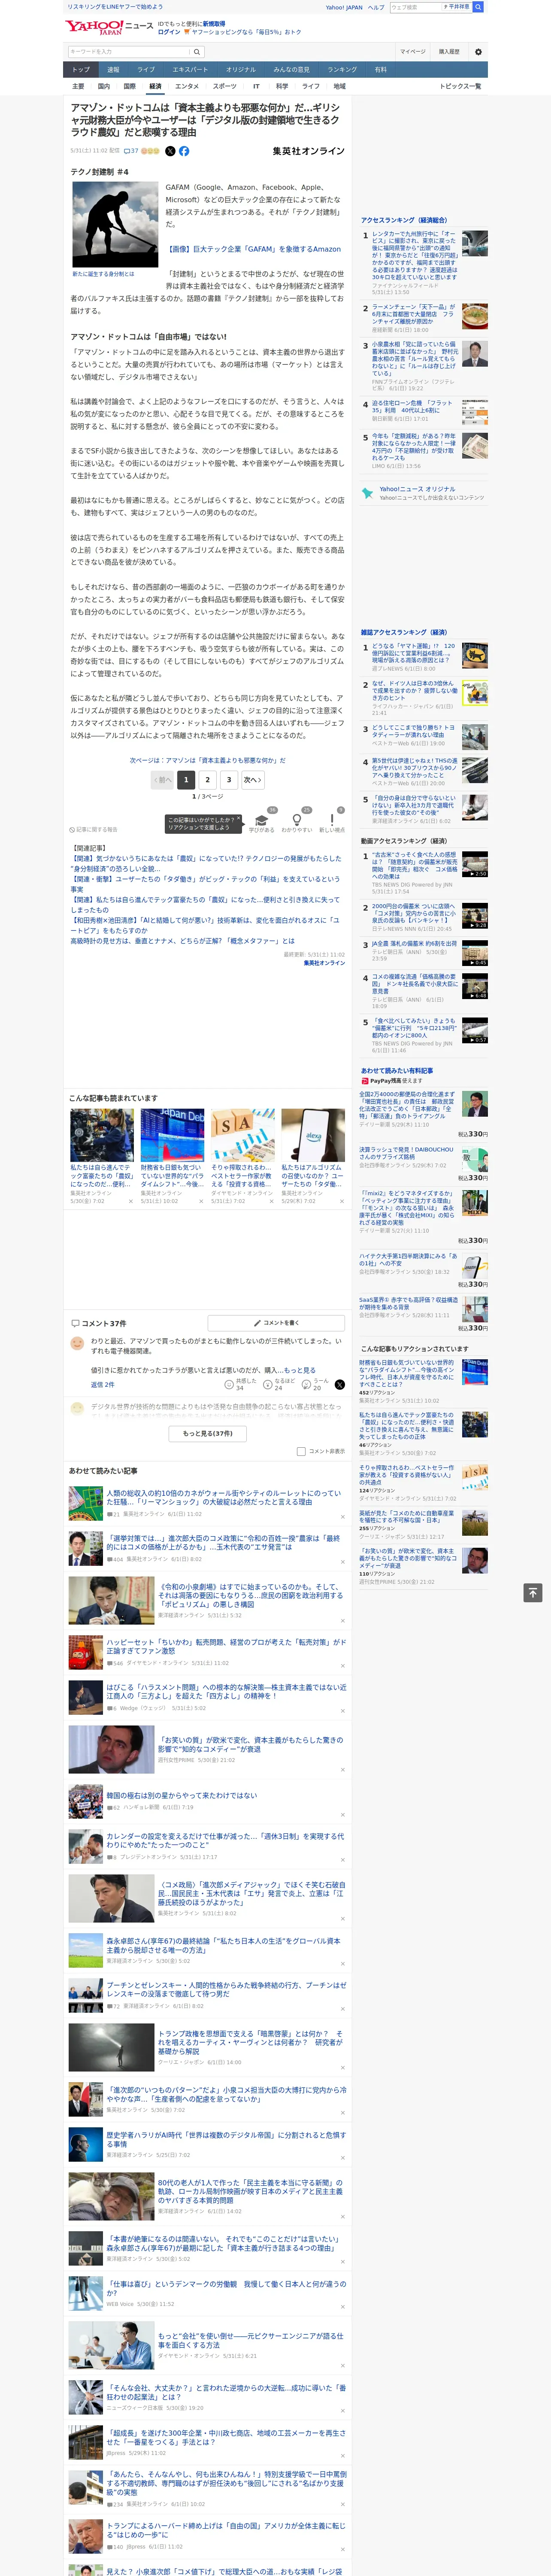Open the IT category

pyautogui.click(x=256, y=86)
